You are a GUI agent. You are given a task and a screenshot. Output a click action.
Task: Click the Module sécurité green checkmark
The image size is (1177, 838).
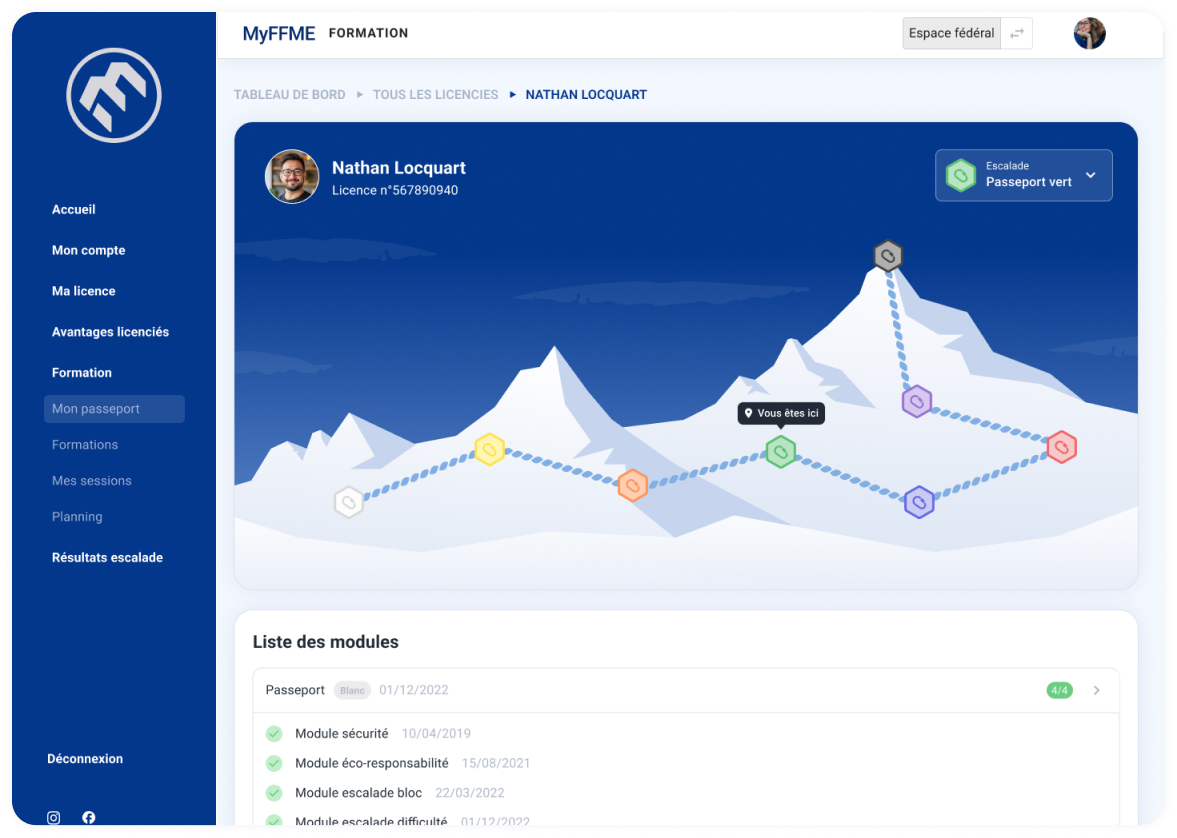click(x=274, y=734)
